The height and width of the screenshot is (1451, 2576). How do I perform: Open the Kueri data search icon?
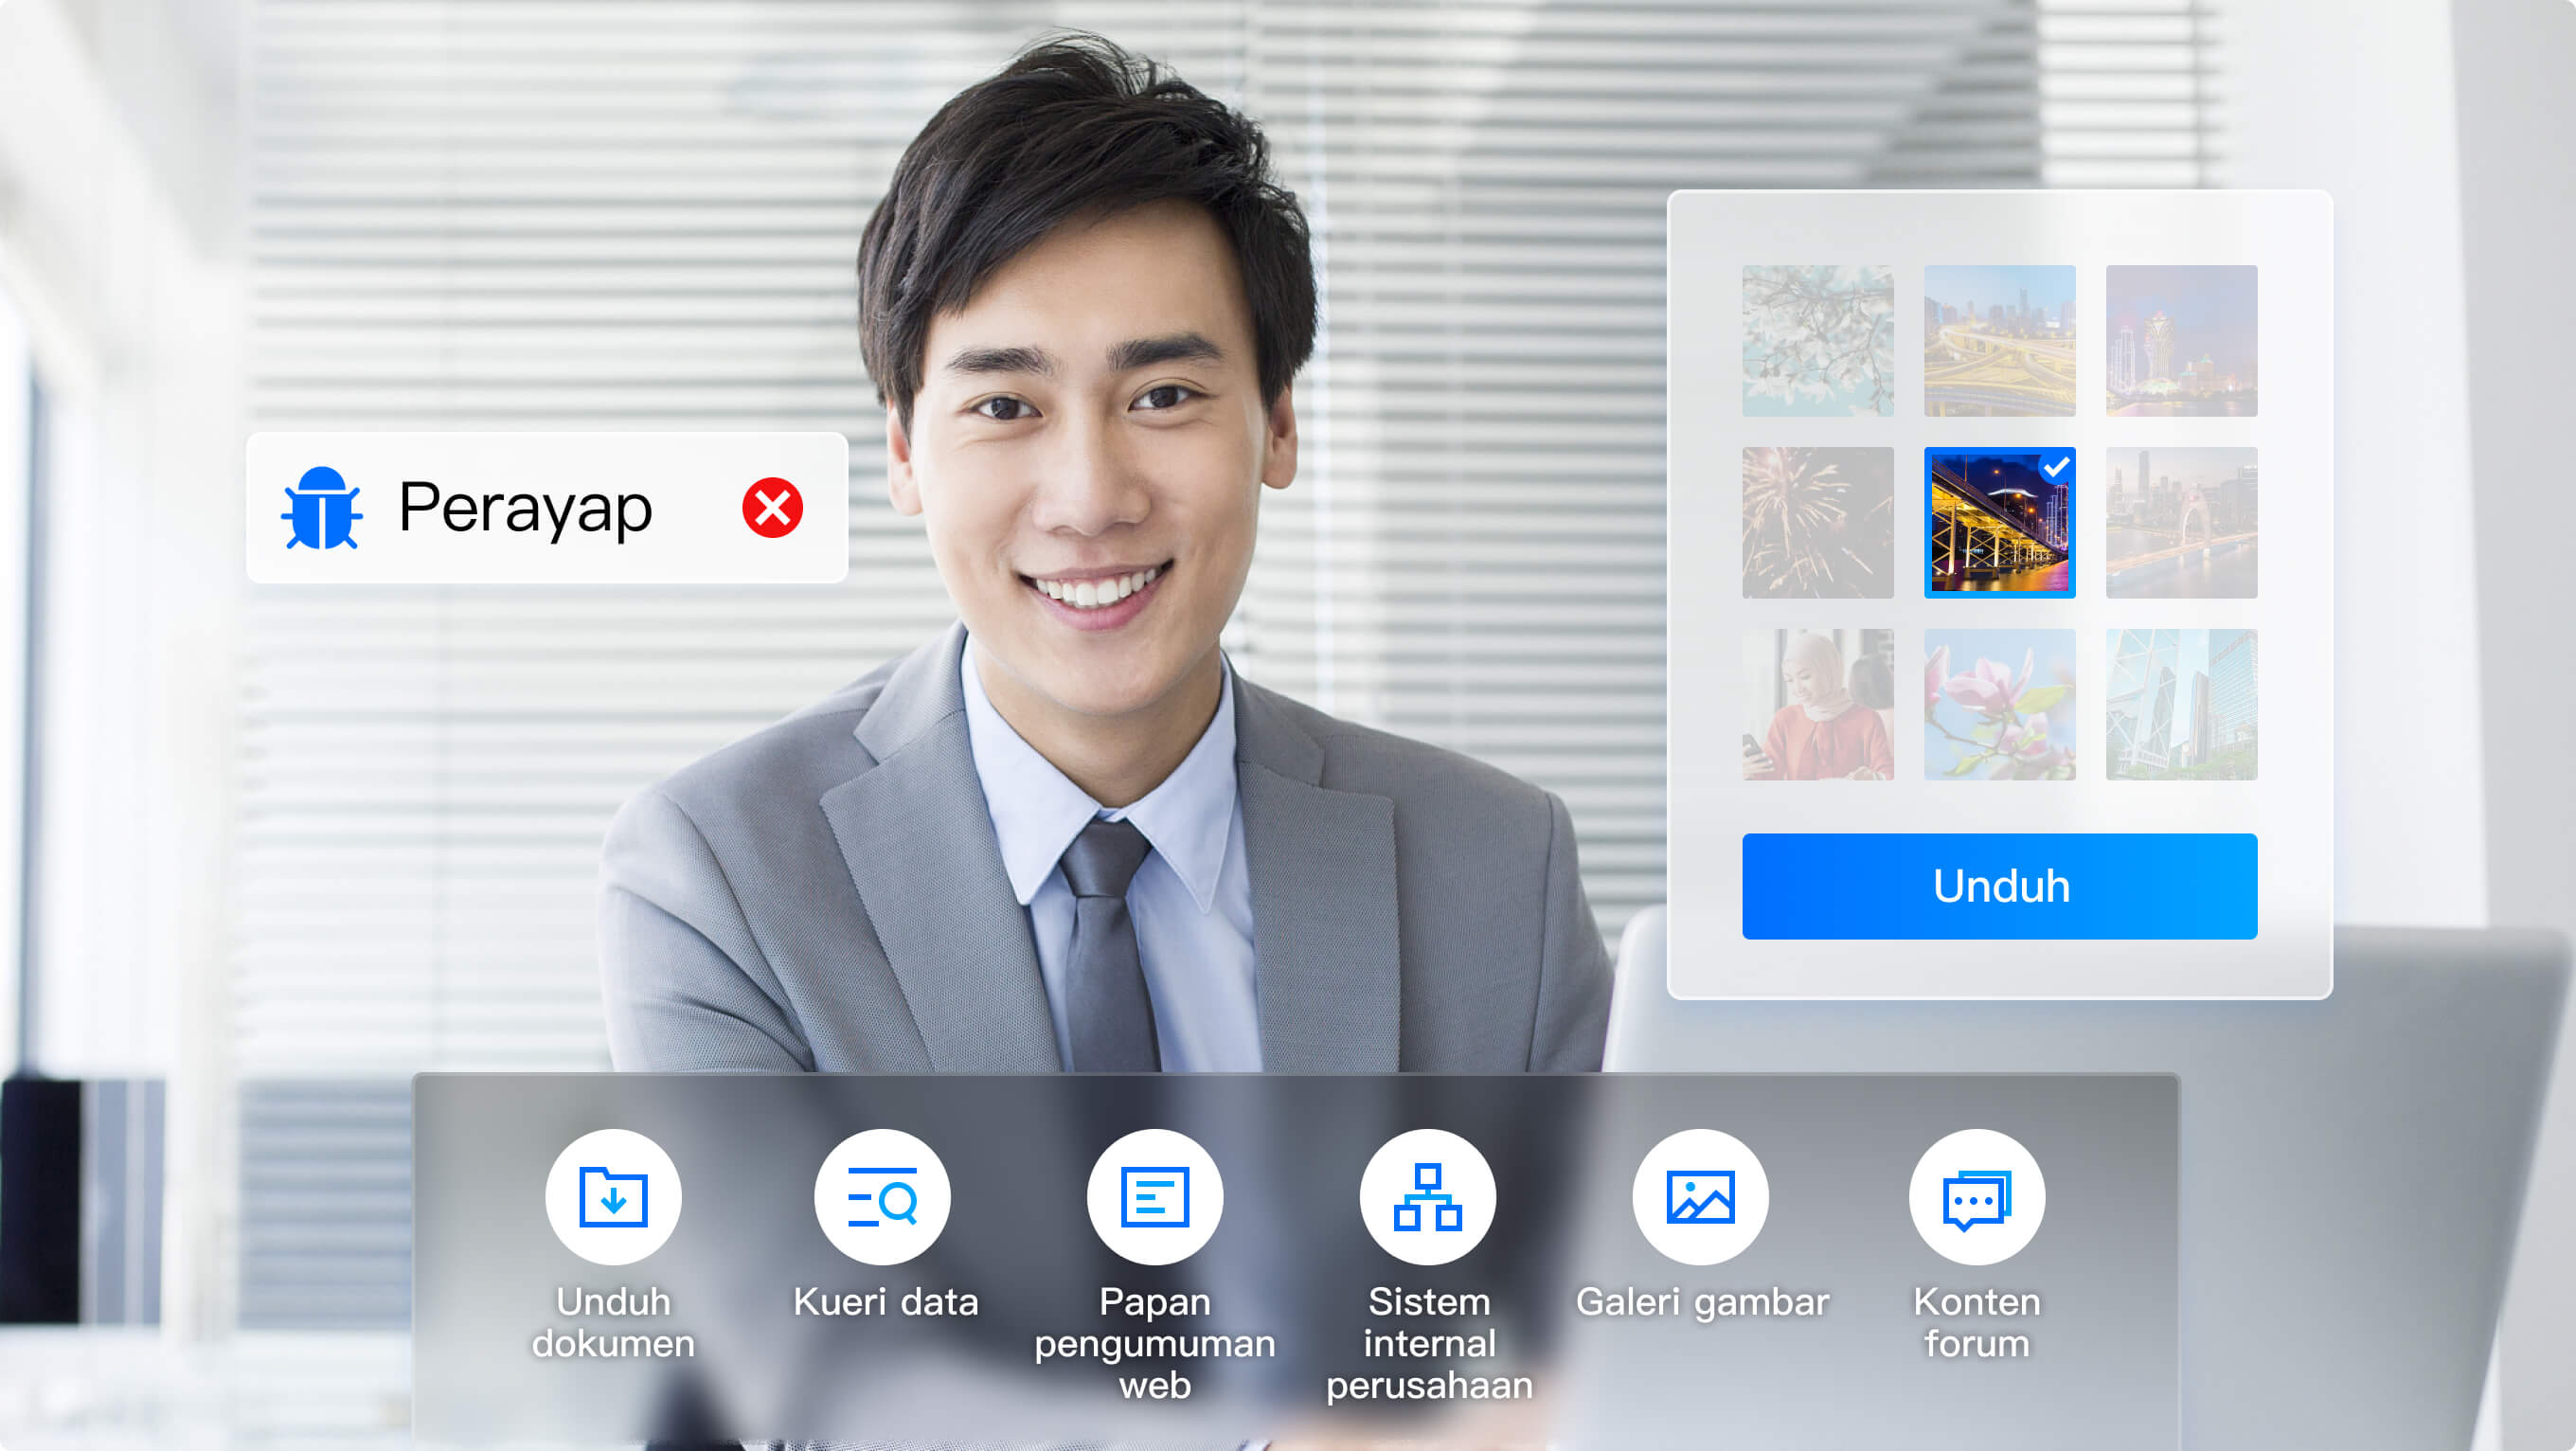[882, 1196]
